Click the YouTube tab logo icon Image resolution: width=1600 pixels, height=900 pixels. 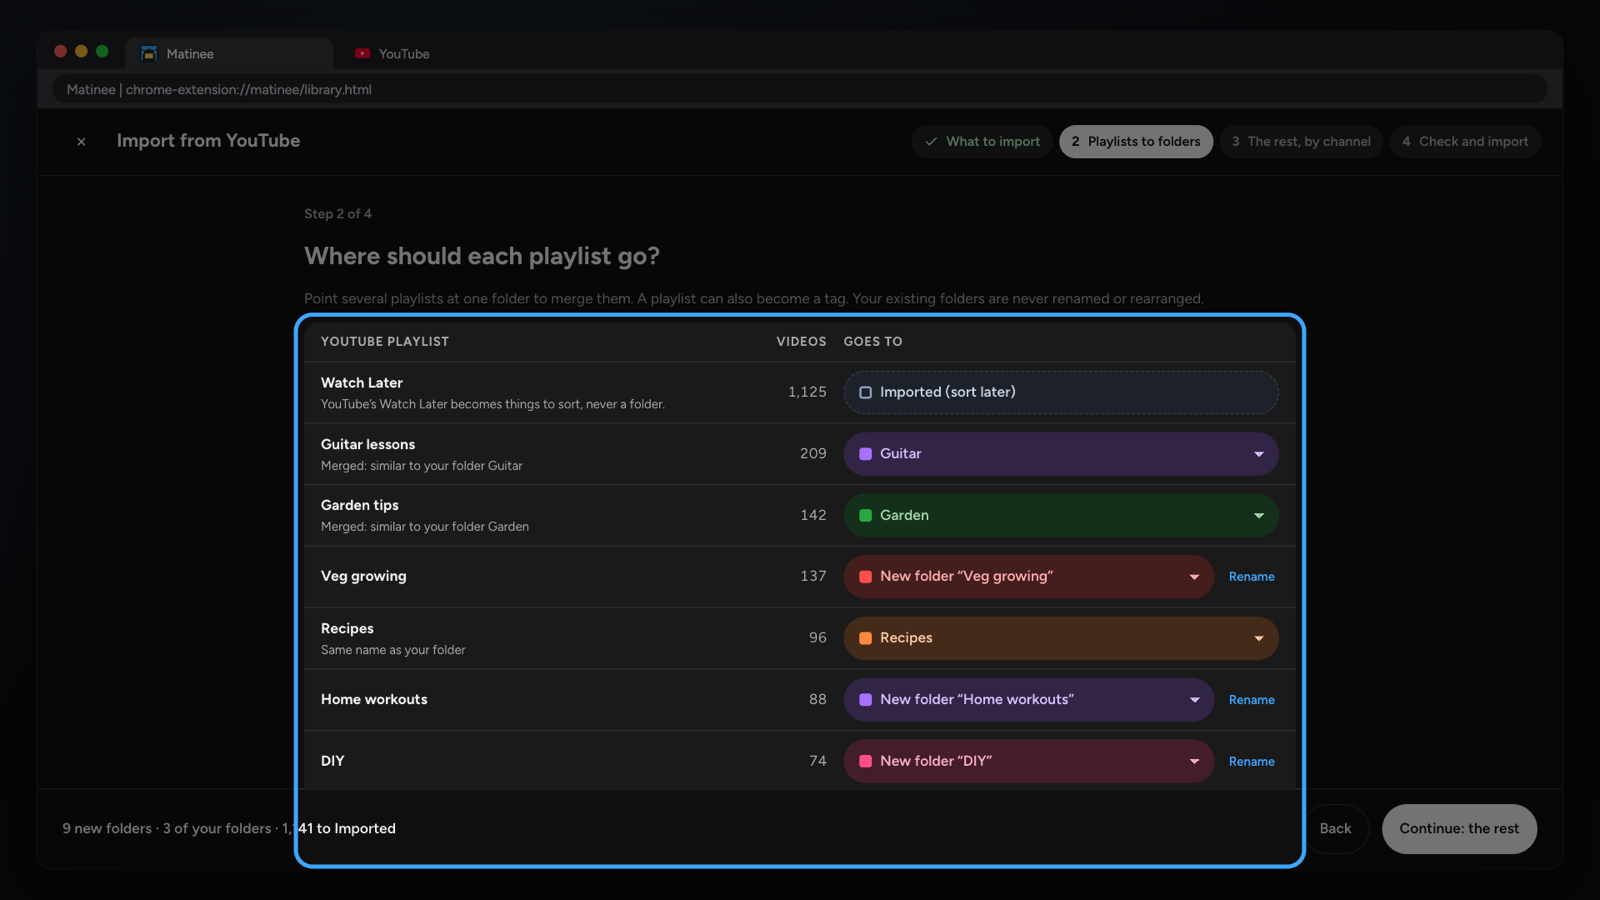[362, 54]
